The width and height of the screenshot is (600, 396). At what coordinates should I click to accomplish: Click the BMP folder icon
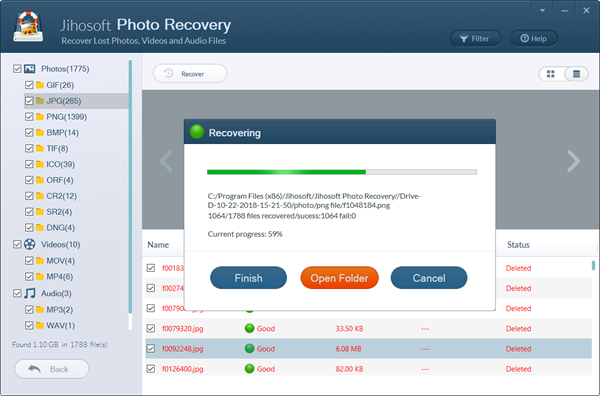coord(40,133)
